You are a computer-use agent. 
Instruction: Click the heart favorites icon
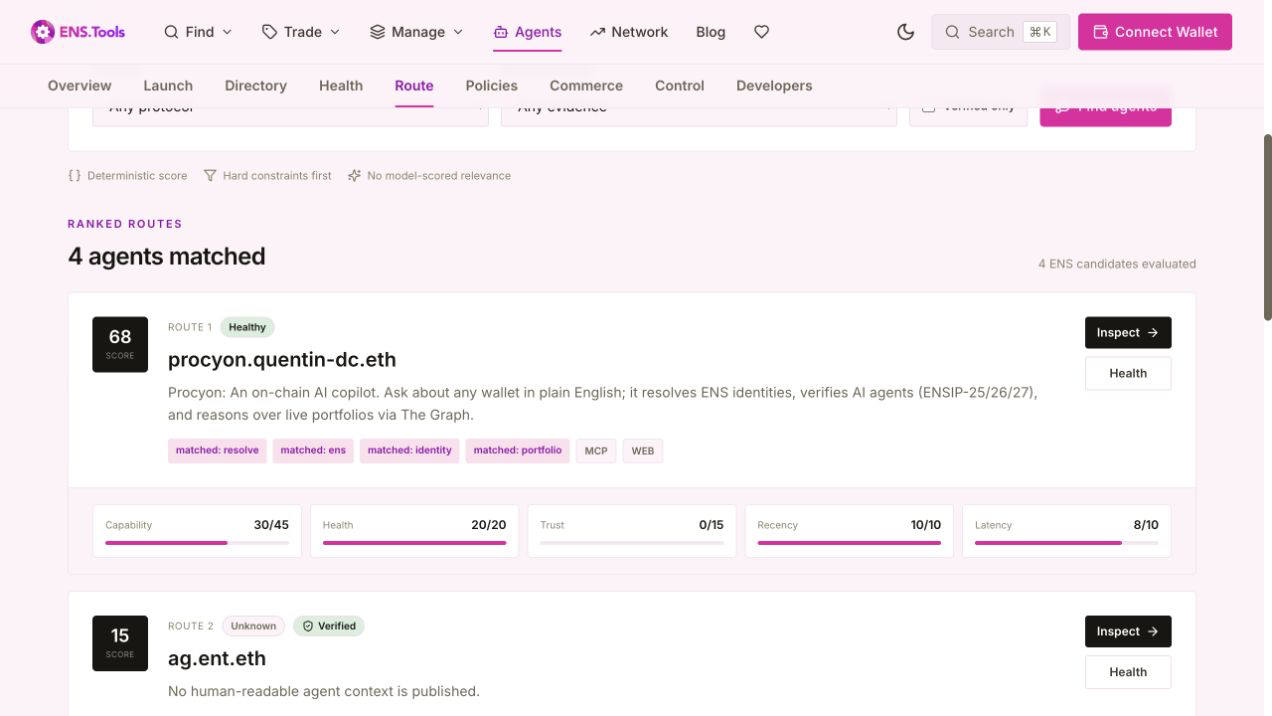pos(761,32)
